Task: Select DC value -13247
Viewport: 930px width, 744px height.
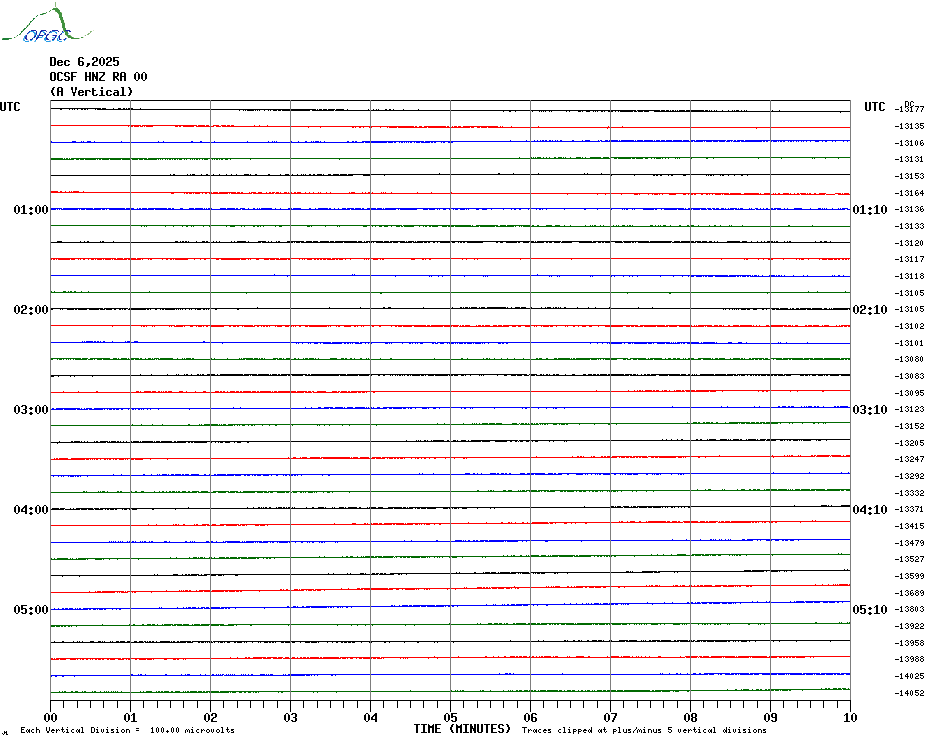Action: click(910, 460)
